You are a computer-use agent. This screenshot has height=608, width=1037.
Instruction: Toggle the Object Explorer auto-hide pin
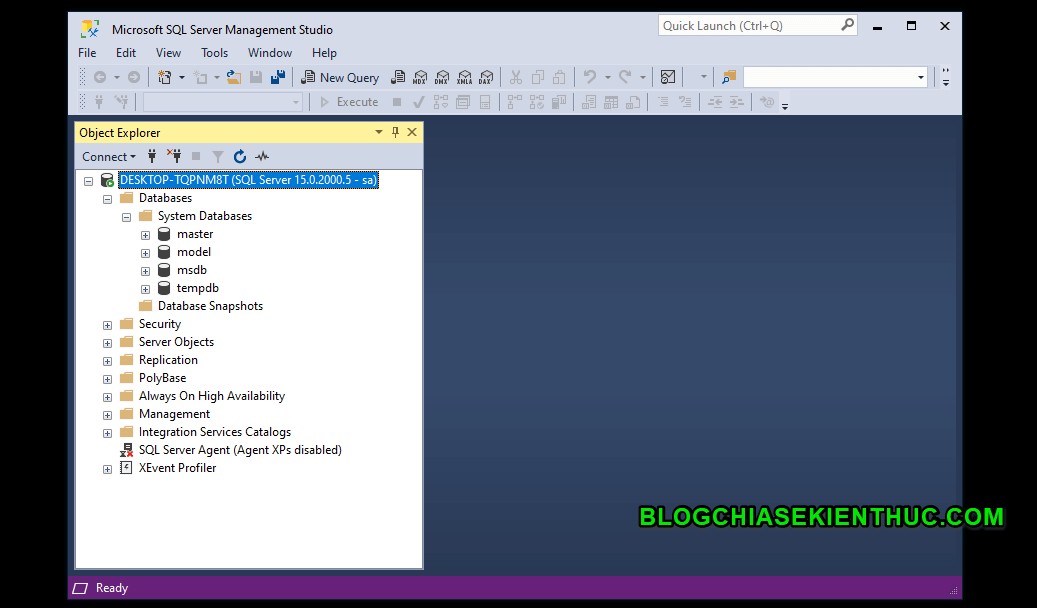396,132
